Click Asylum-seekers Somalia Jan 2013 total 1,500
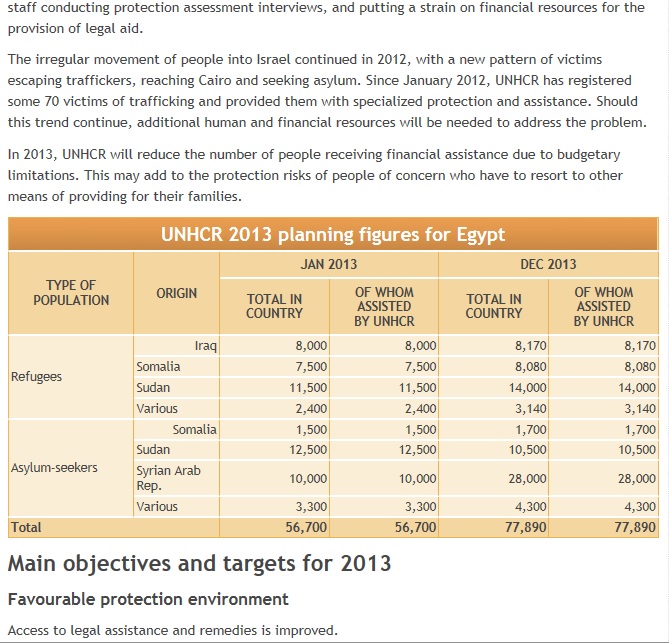The height and width of the screenshot is (644, 669). [311, 429]
